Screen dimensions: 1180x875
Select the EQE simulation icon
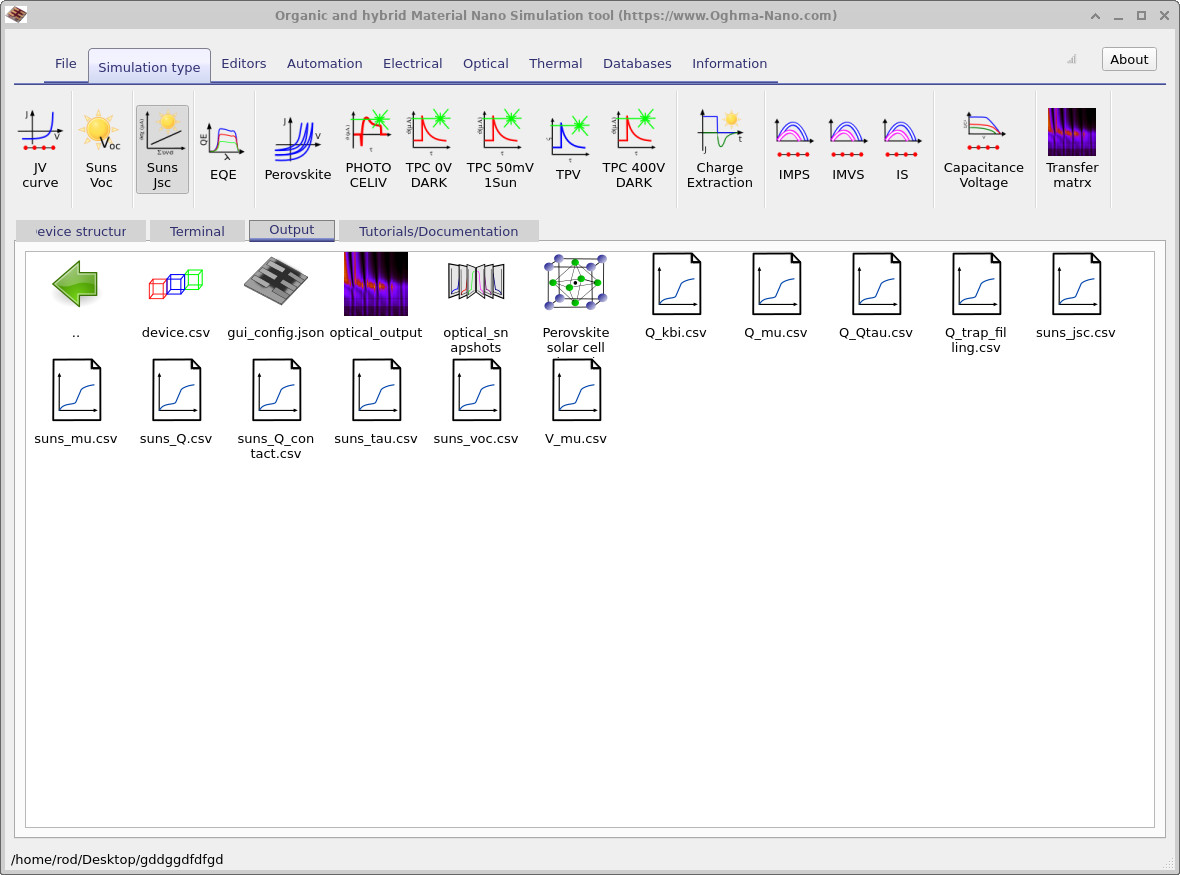(x=223, y=149)
